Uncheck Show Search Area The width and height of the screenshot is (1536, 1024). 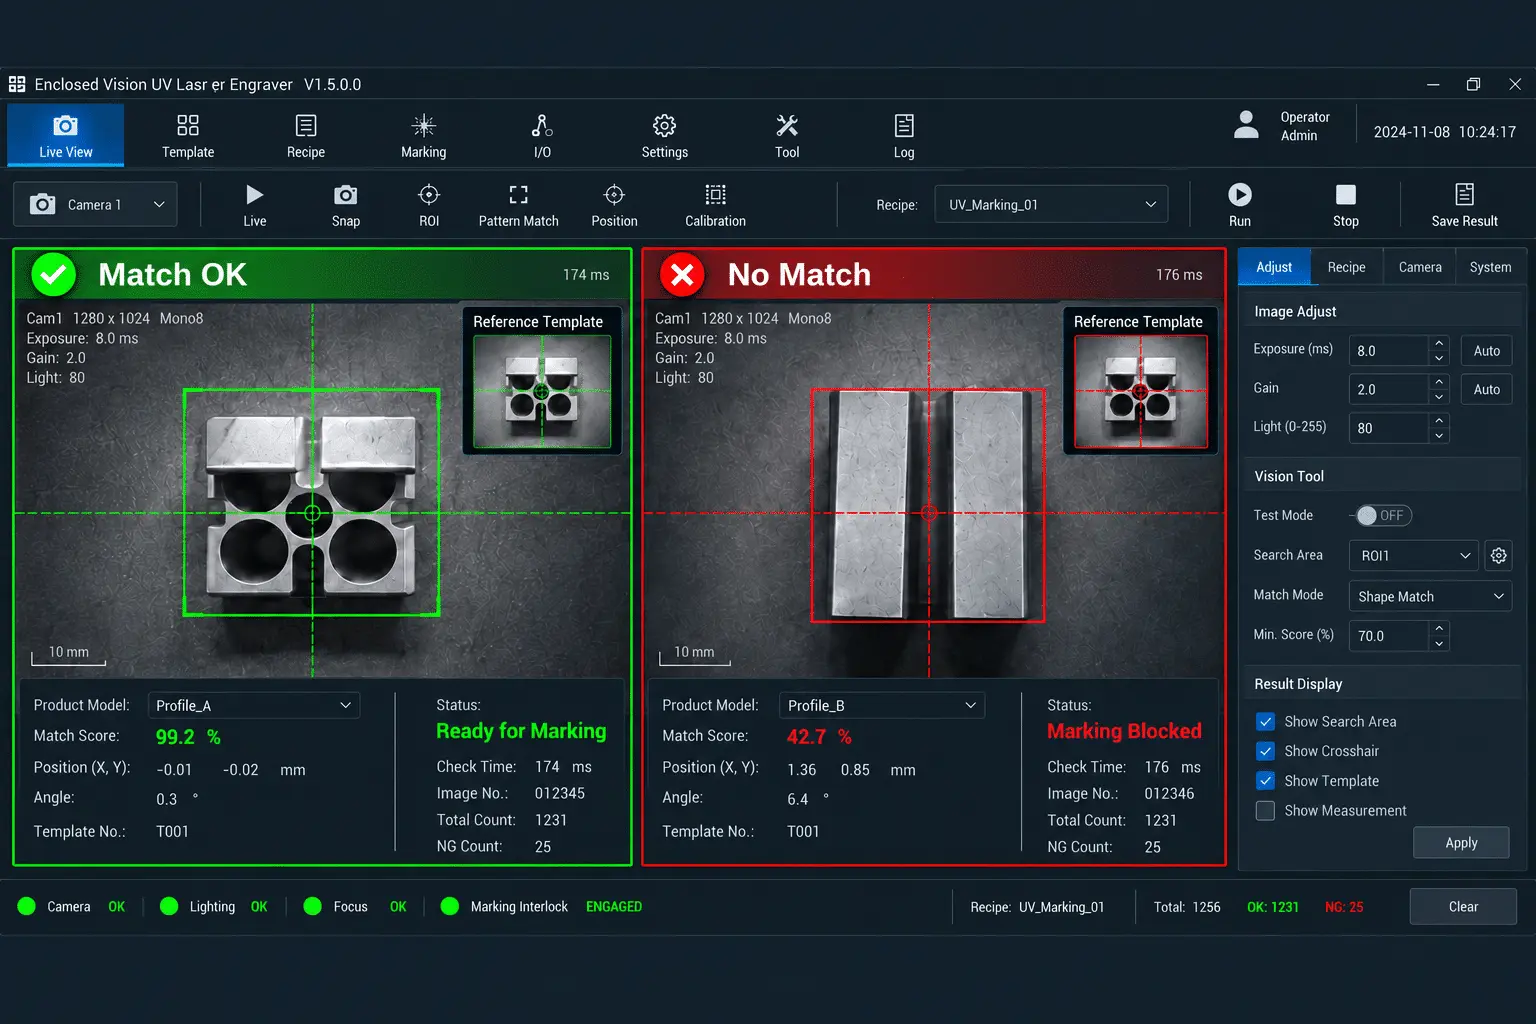(1265, 722)
